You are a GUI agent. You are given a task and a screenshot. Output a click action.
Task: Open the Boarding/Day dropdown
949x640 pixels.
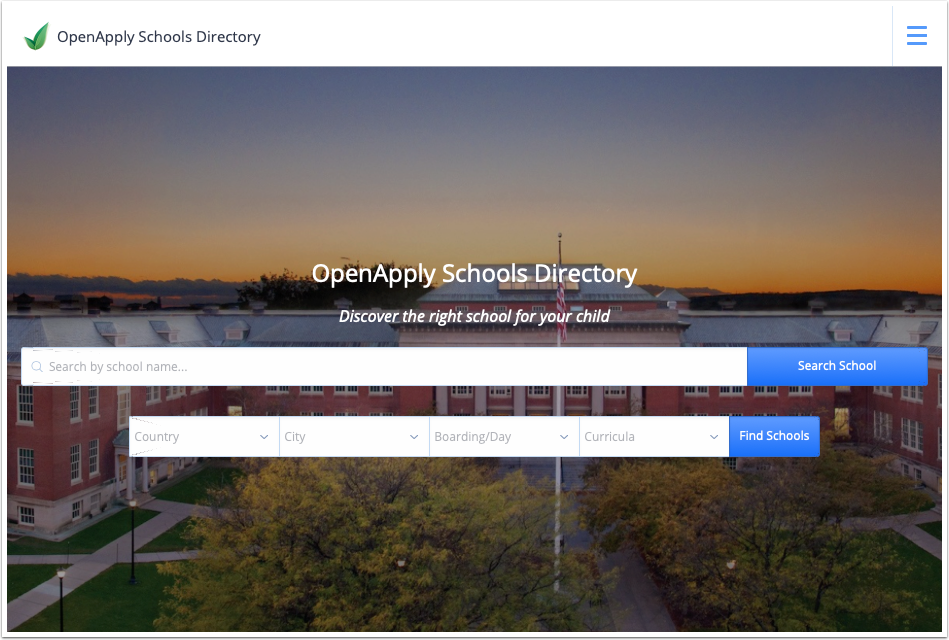pyautogui.click(x=504, y=437)
